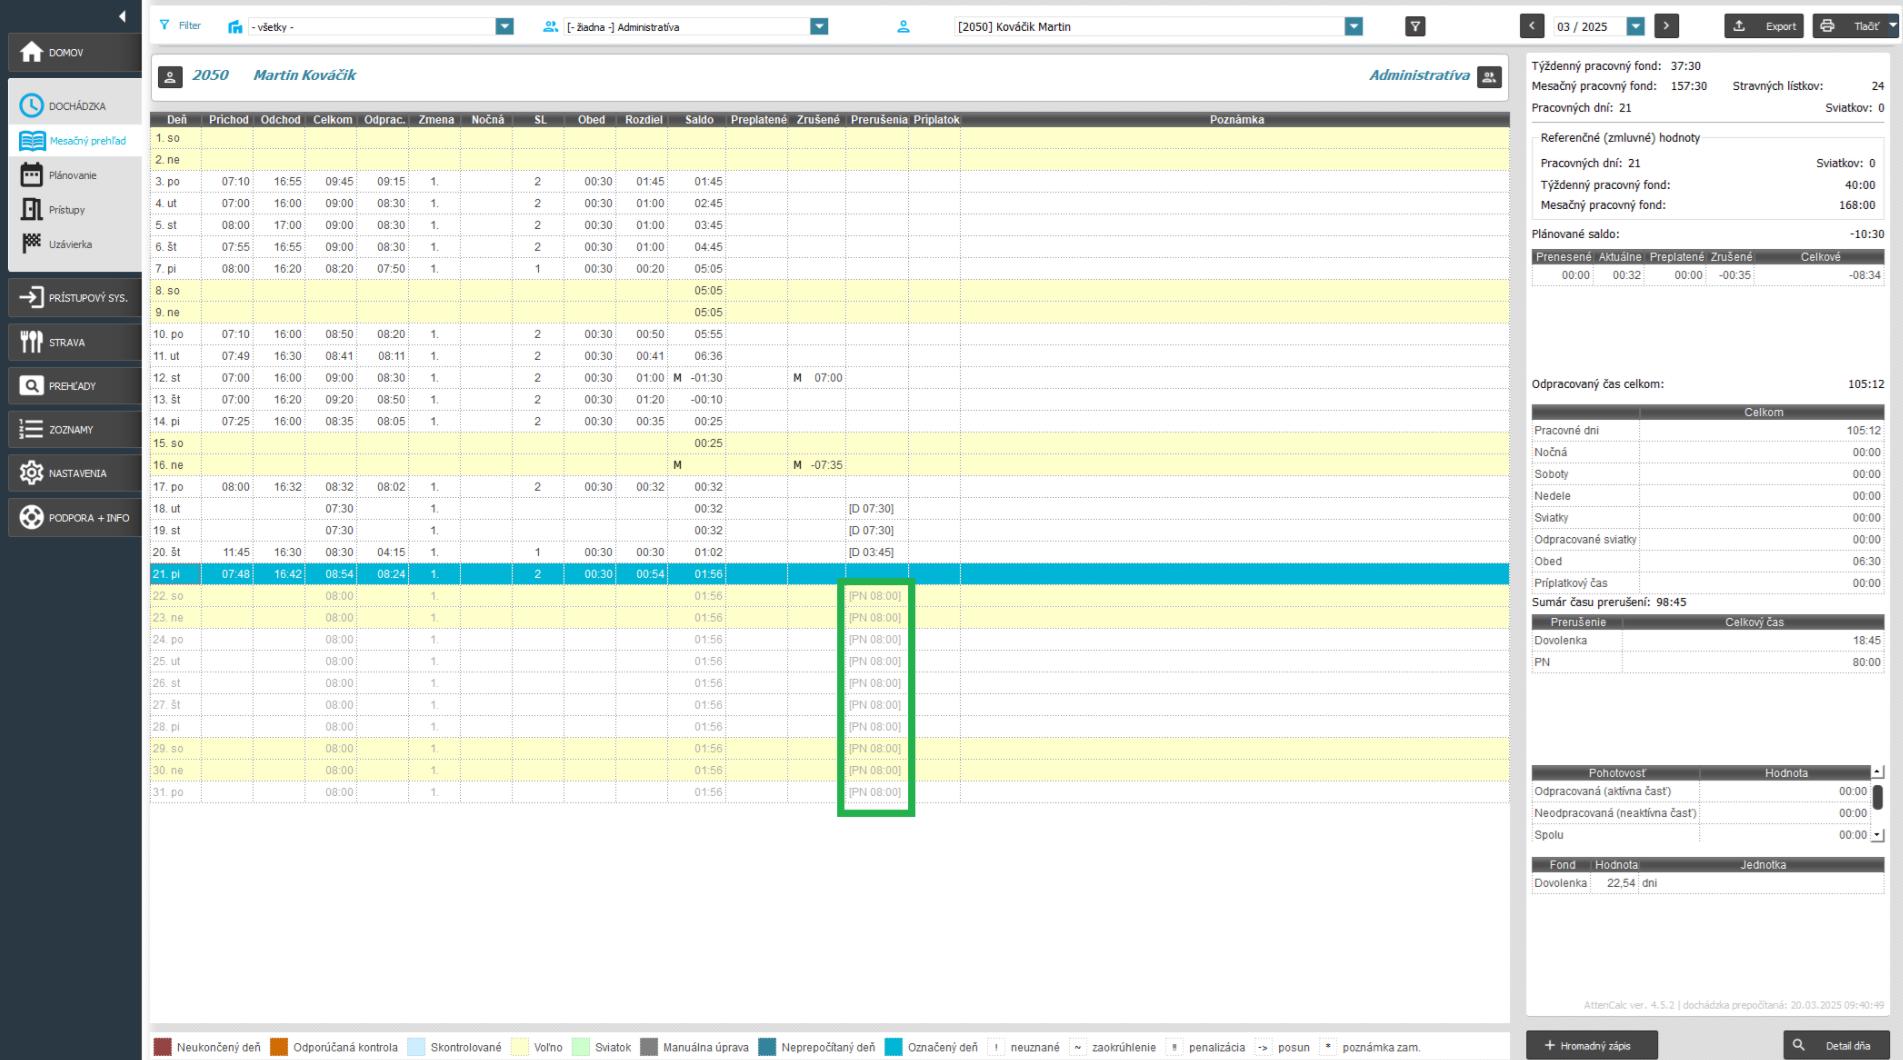
Task: Open Plánovanie calendar in sidebar
Action: click(32, 175)
